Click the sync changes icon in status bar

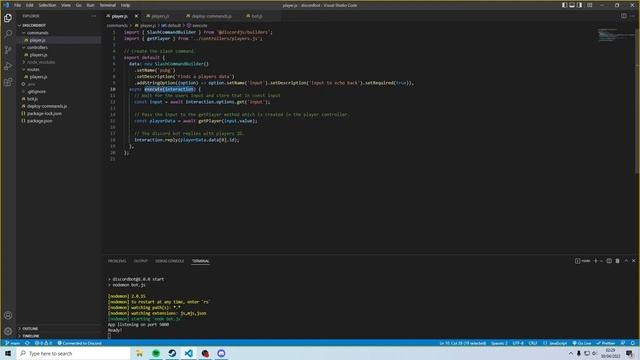[x=27, y=343]
